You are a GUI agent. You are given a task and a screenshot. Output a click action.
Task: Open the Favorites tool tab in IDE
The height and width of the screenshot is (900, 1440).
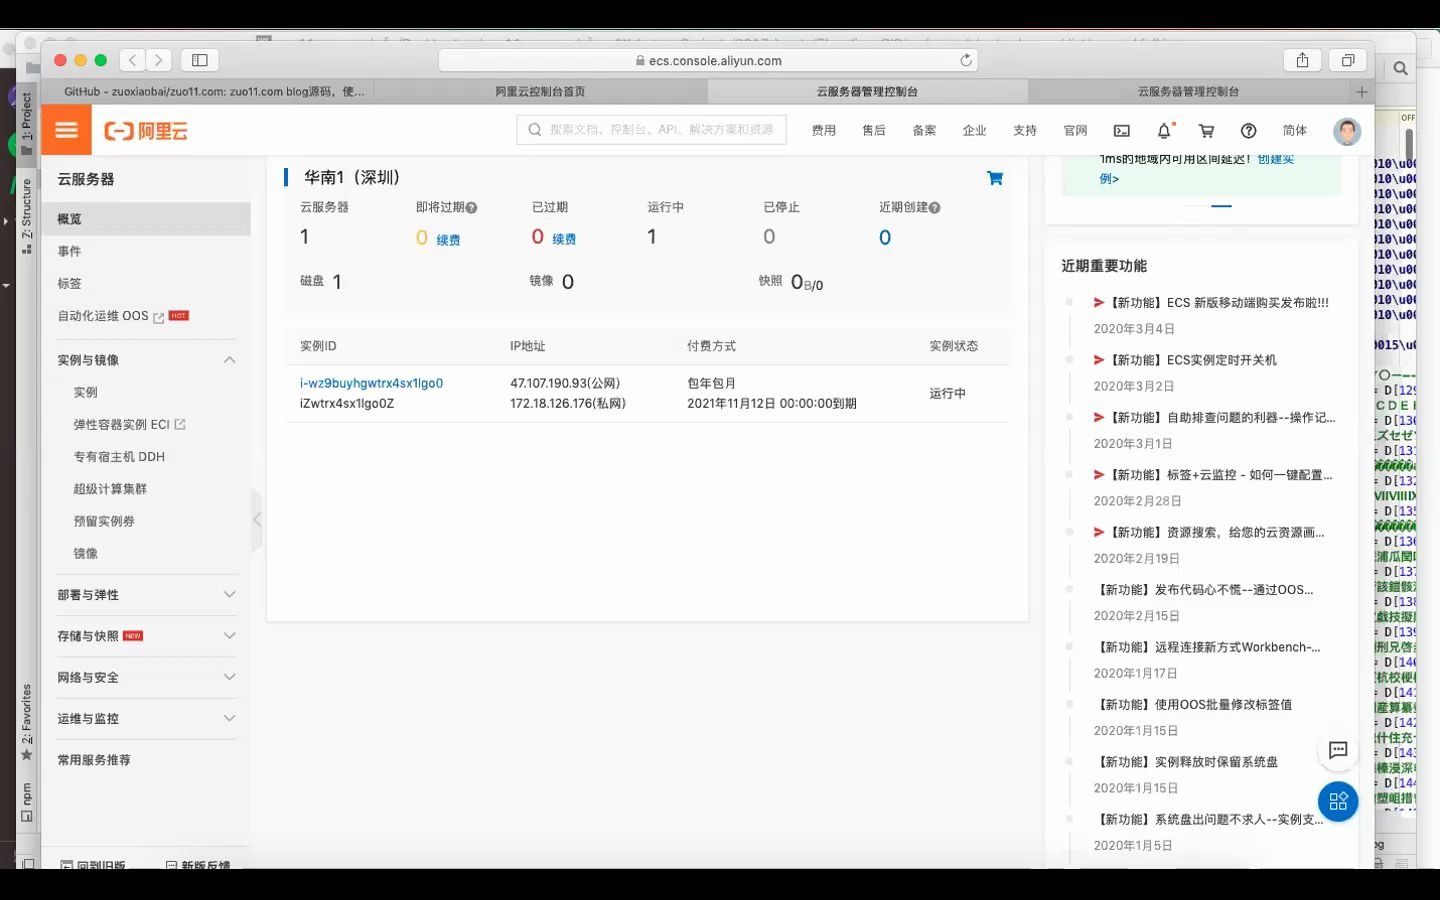pos(27,722)
